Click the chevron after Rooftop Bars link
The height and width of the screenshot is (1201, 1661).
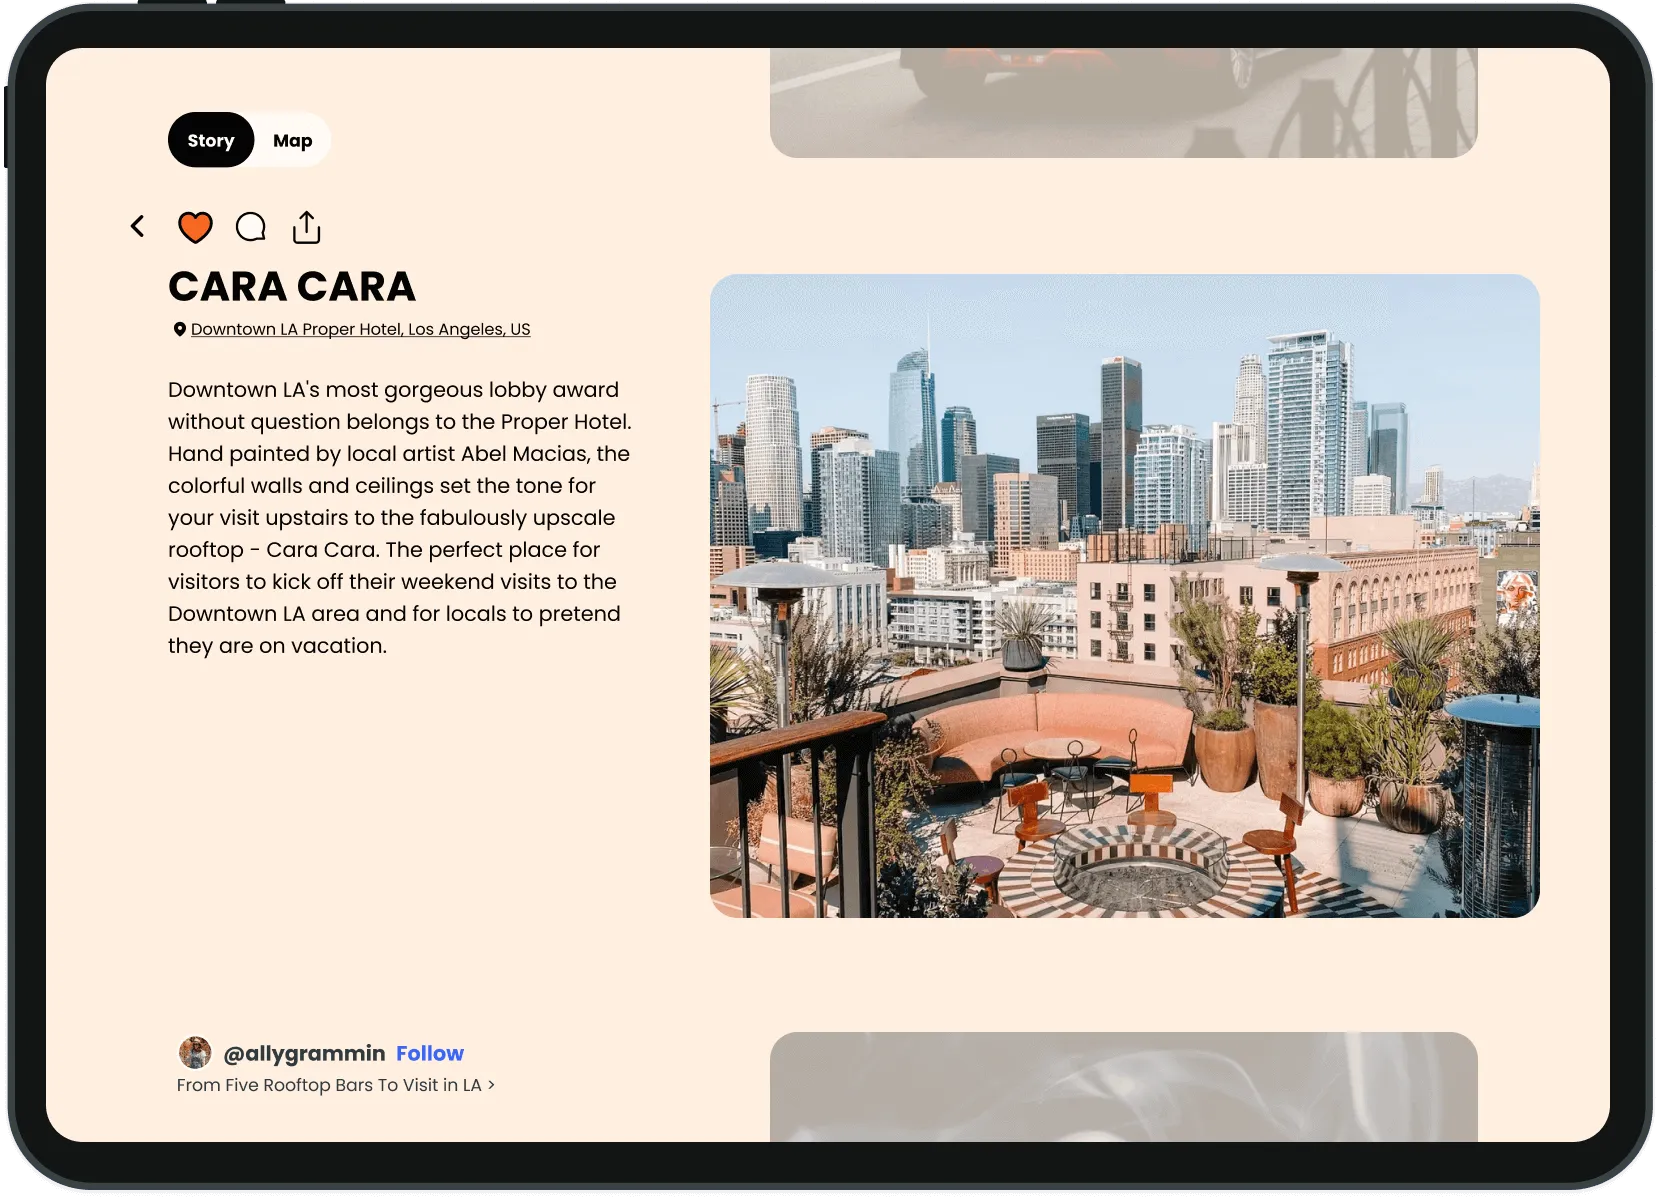(491, 1085)
